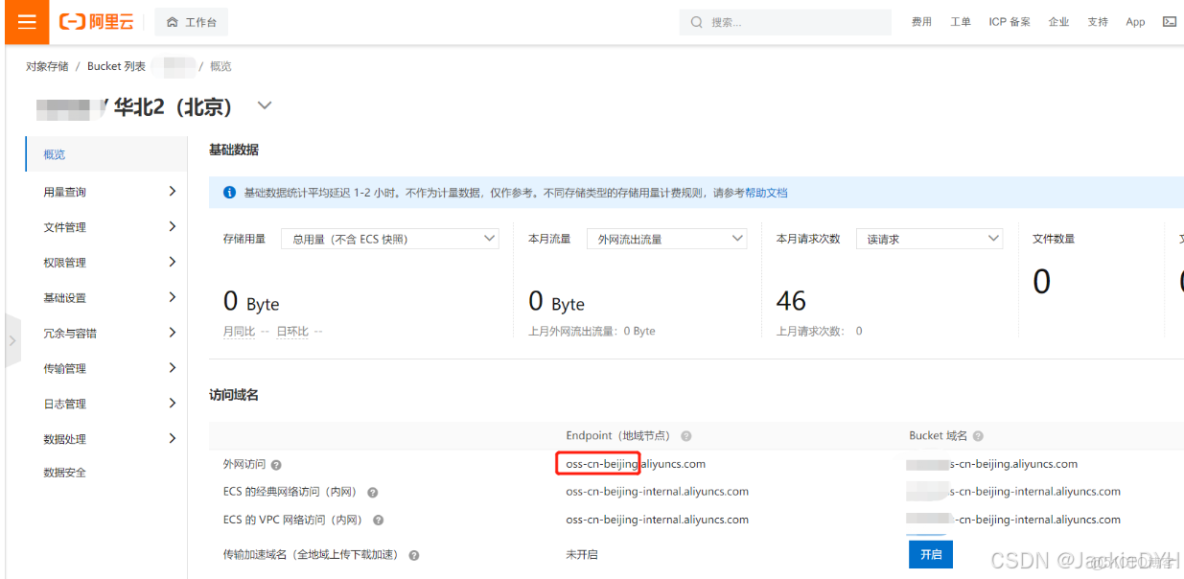Switch to the 费用 menu item

coord(920,21)
